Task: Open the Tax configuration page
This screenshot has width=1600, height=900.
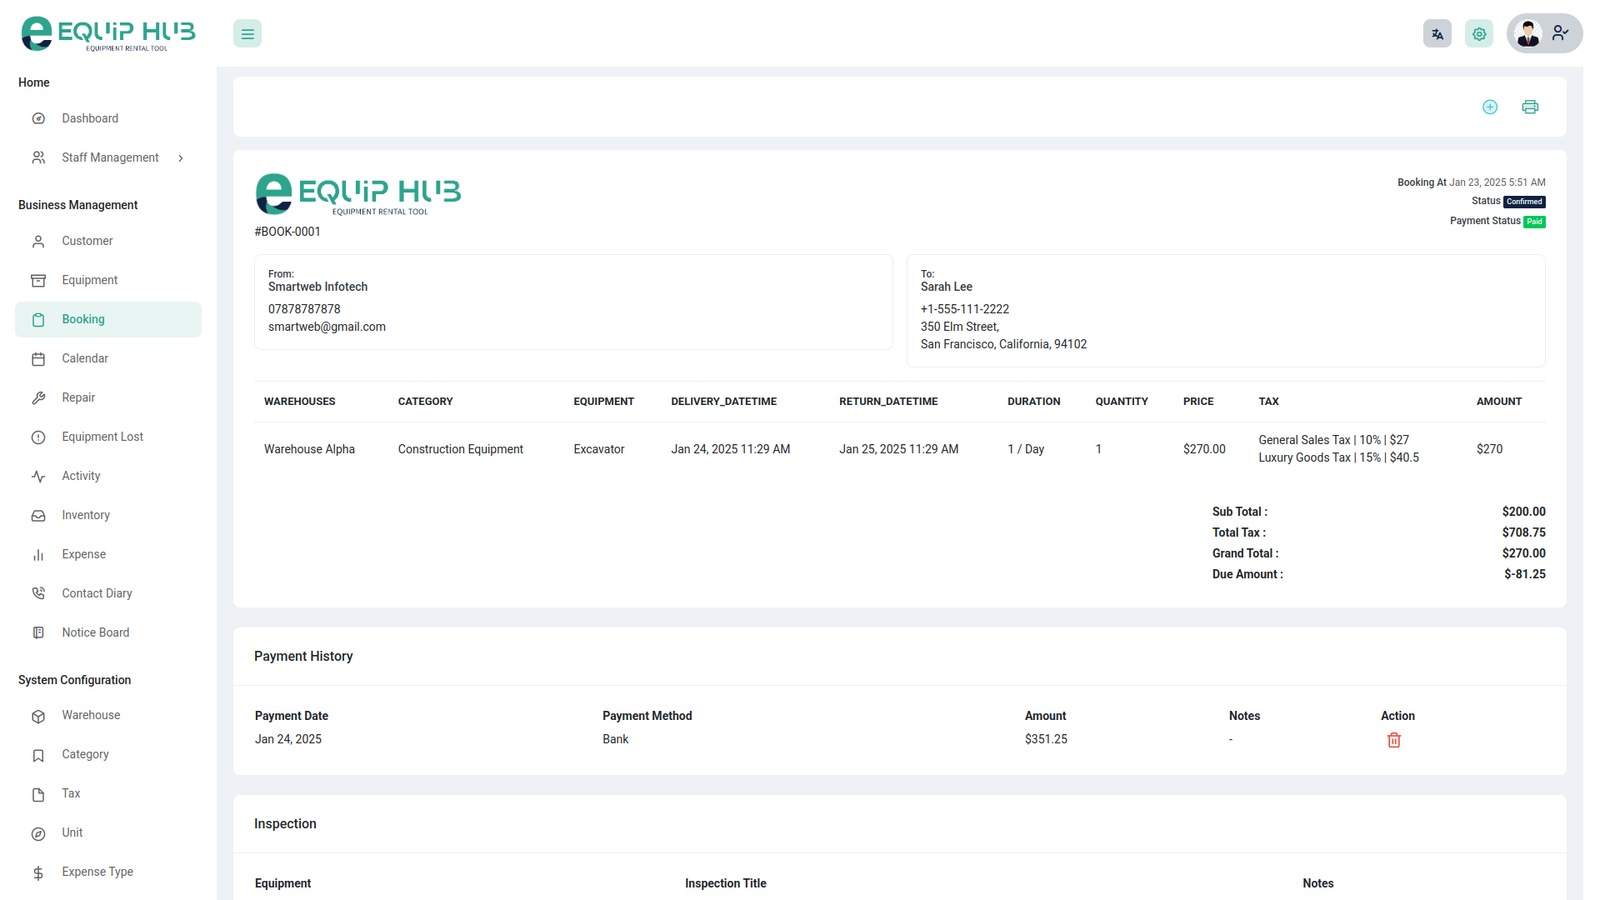Action: pyautogui.click(x=71, y=794)
